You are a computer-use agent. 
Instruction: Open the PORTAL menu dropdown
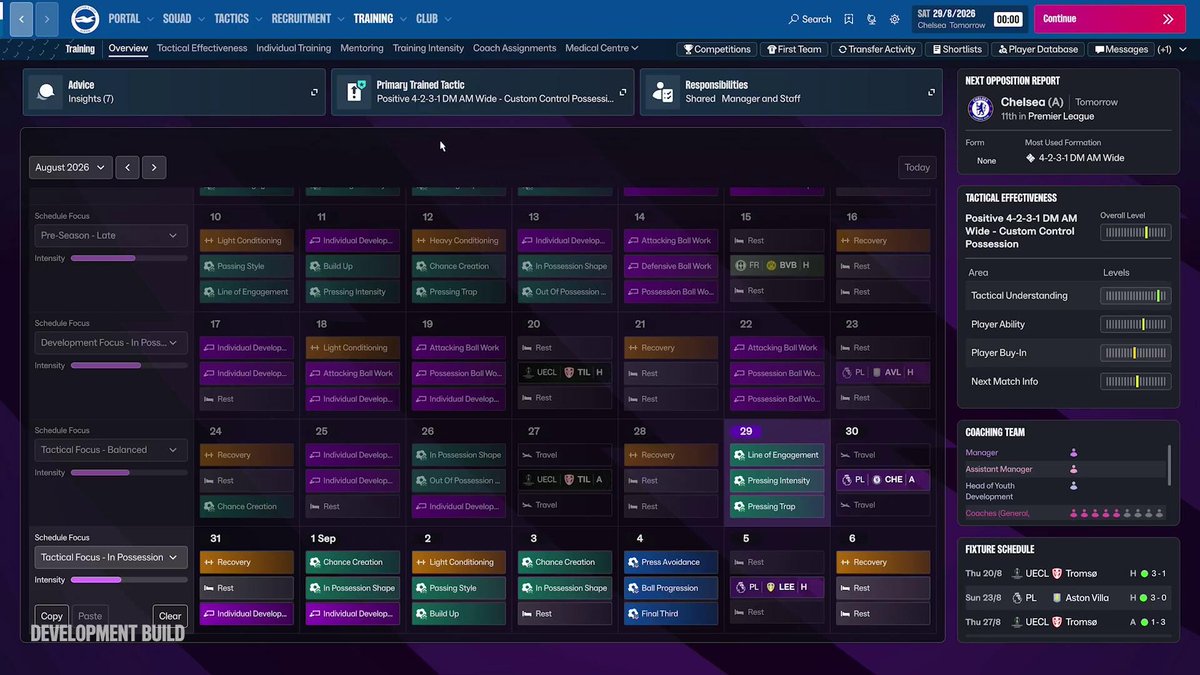coord(130,19)
